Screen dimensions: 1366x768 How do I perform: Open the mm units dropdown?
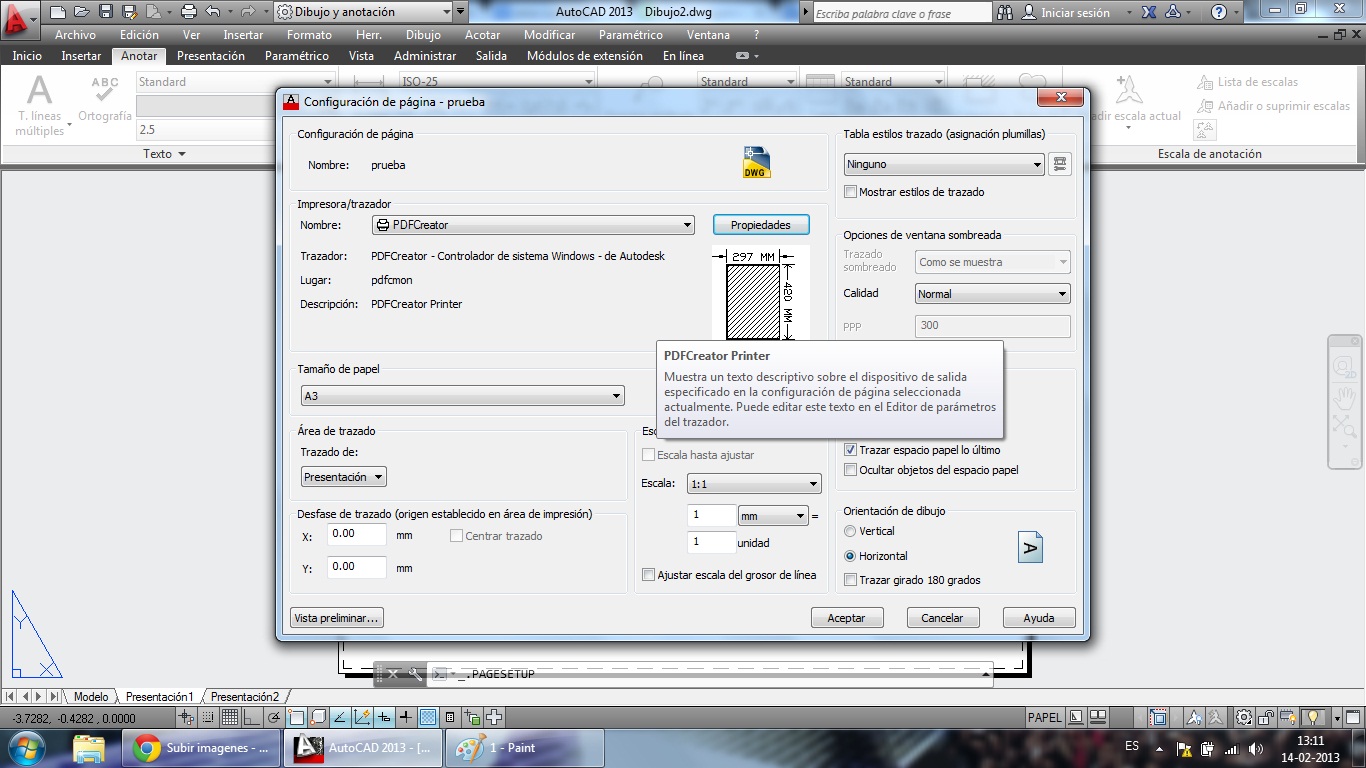tap(772, 516)
